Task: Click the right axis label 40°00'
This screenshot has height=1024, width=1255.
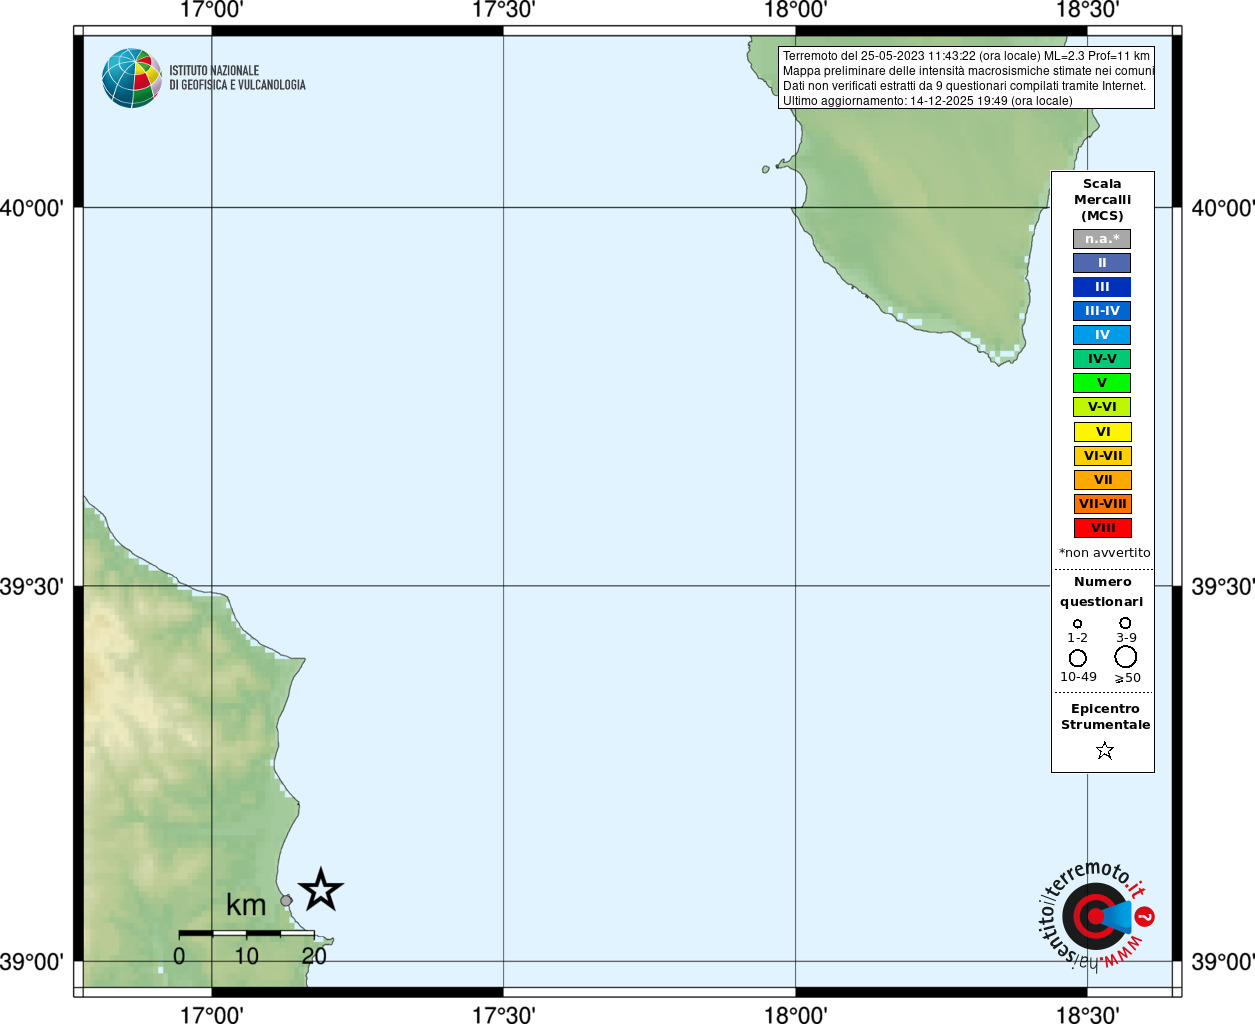Action: click(x=1223, y=208)
